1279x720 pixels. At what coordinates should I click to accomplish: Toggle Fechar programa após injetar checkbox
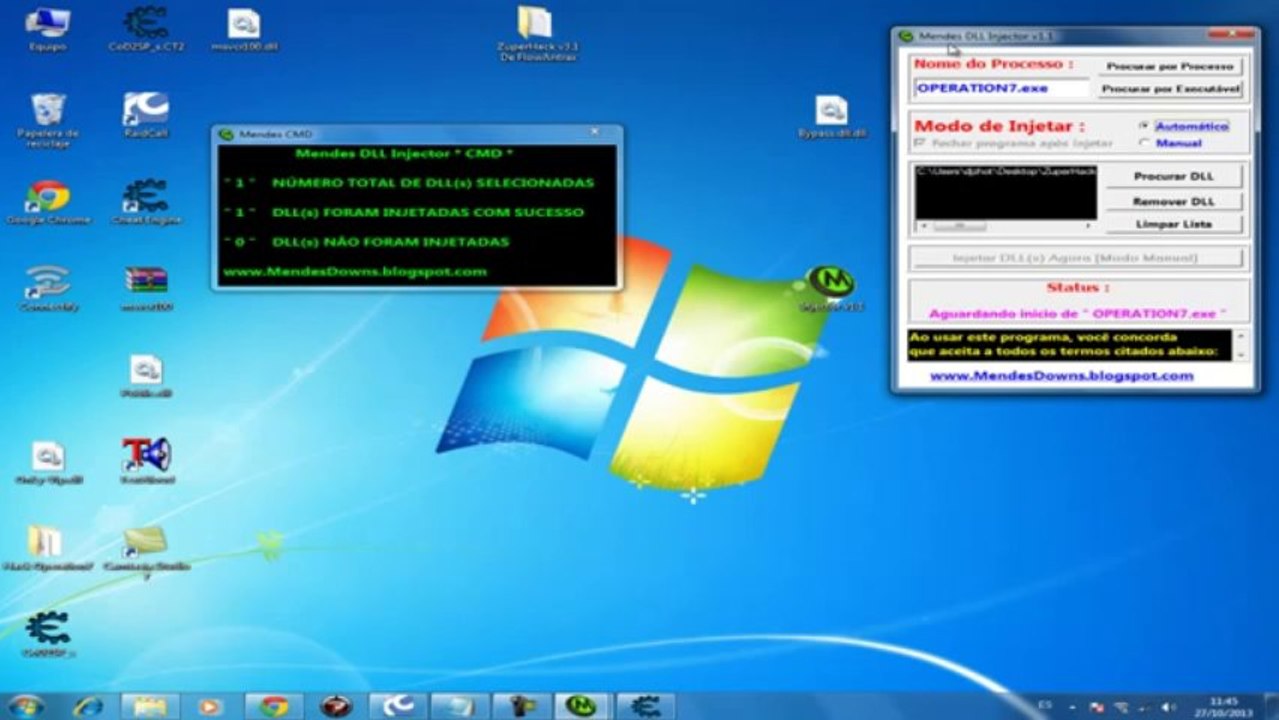(x=920, y=144)
